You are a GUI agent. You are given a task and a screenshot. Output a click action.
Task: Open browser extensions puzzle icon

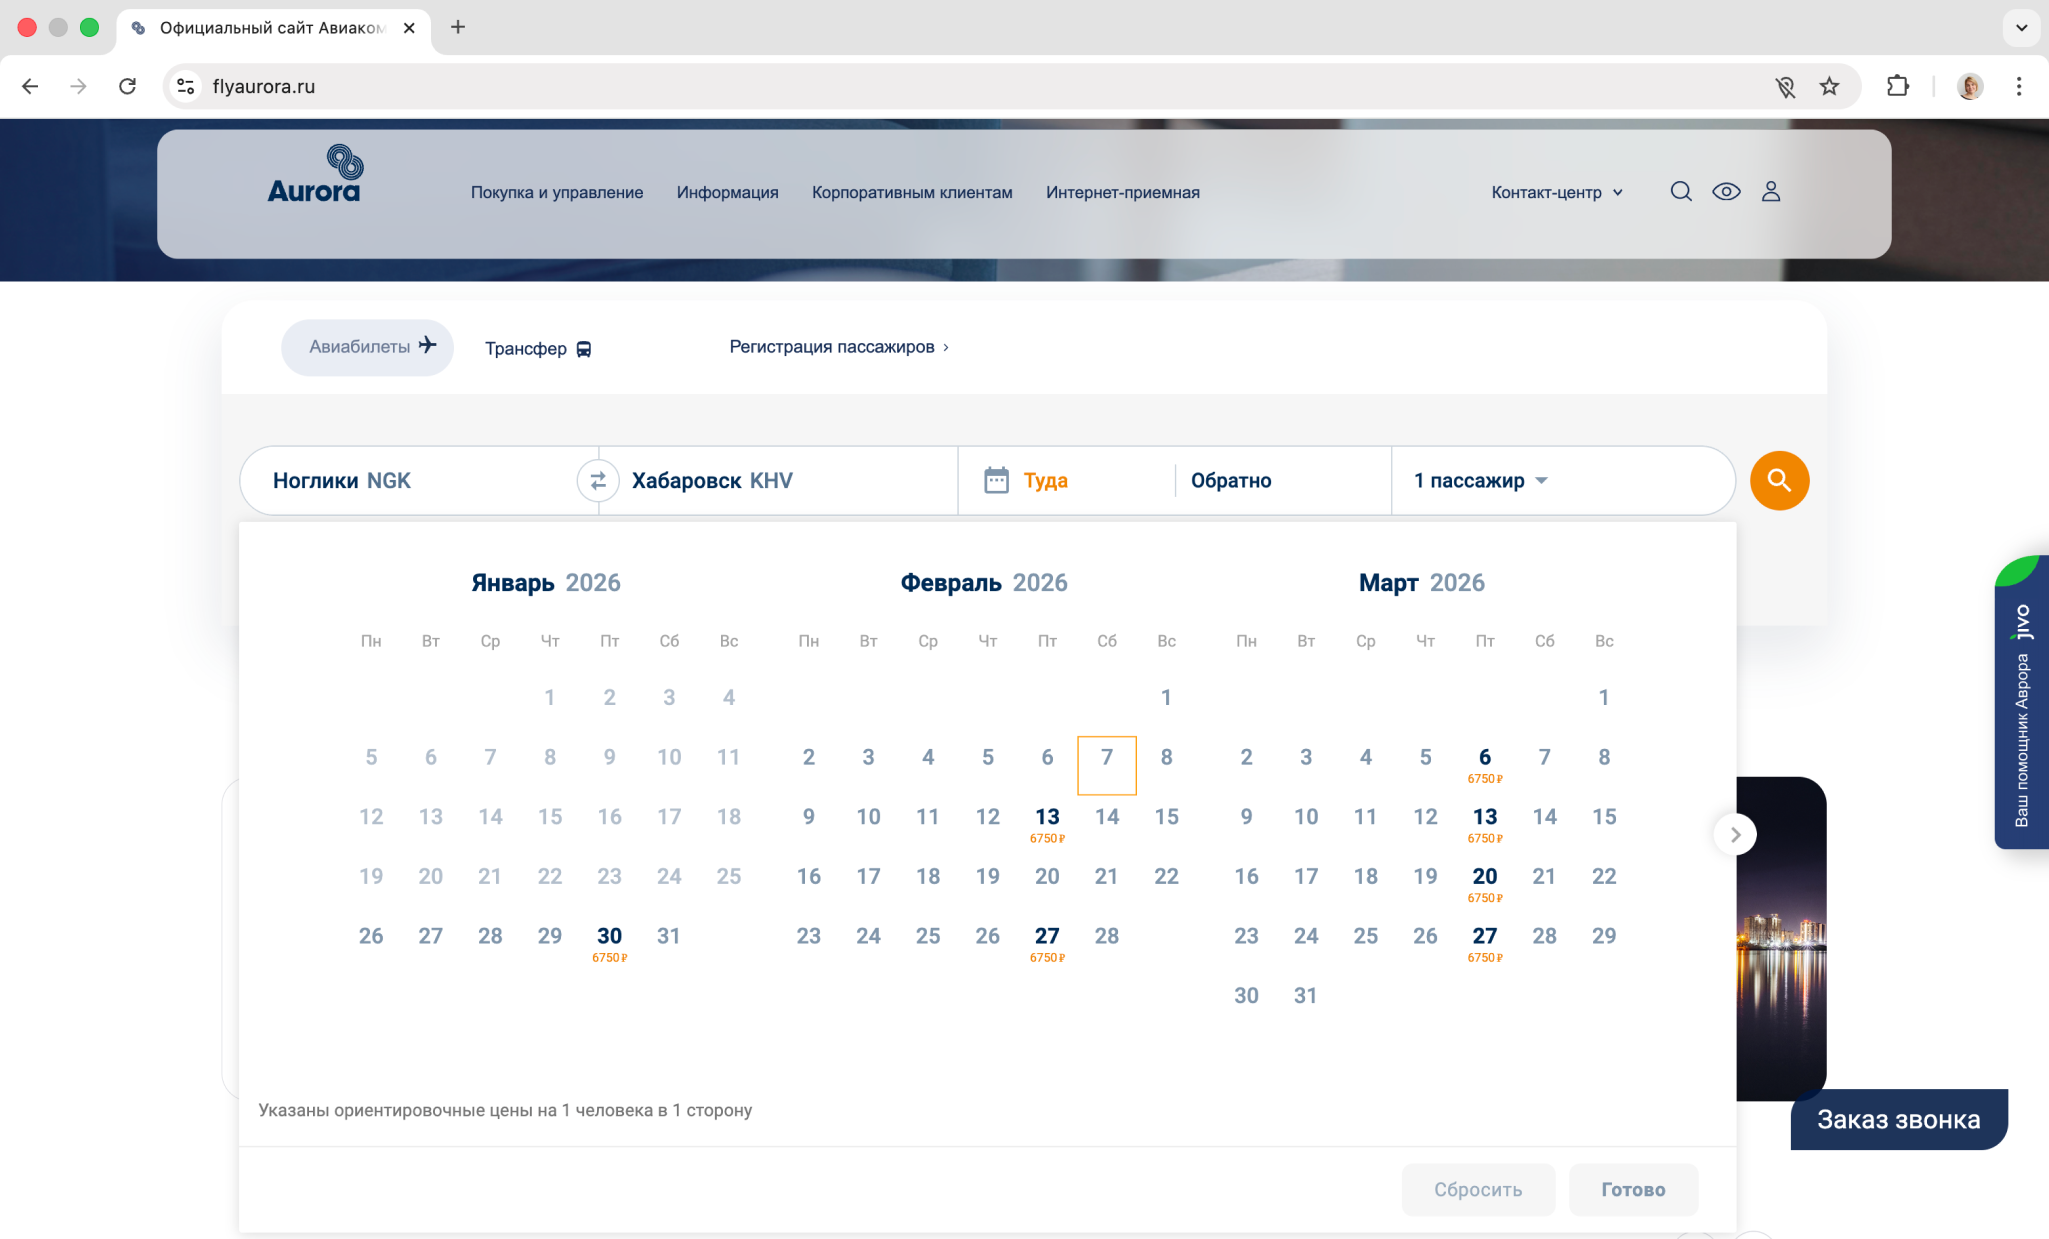point(1897,86)
